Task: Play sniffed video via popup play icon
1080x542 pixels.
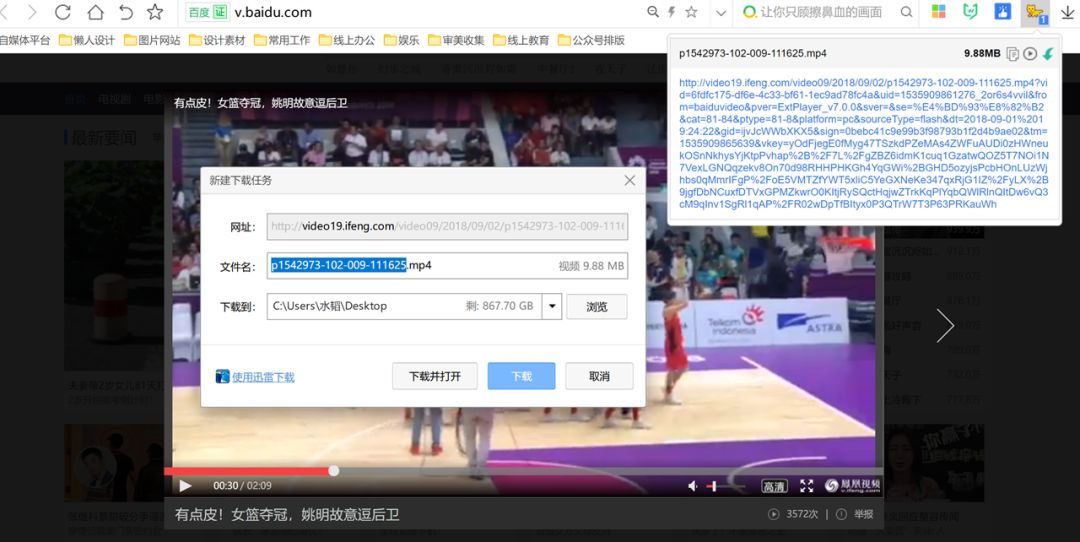Action: click(1030, 54)
